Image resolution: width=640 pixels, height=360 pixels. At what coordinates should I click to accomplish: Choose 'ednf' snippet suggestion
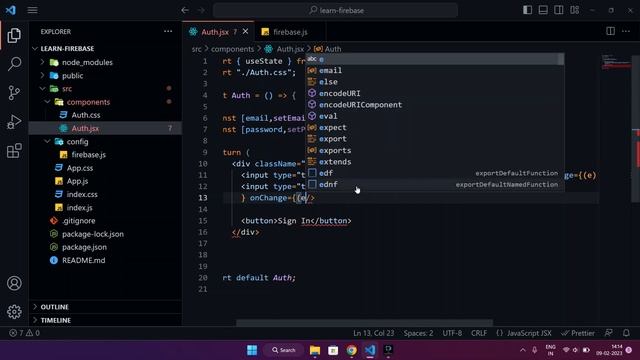(x=435, y=184)
